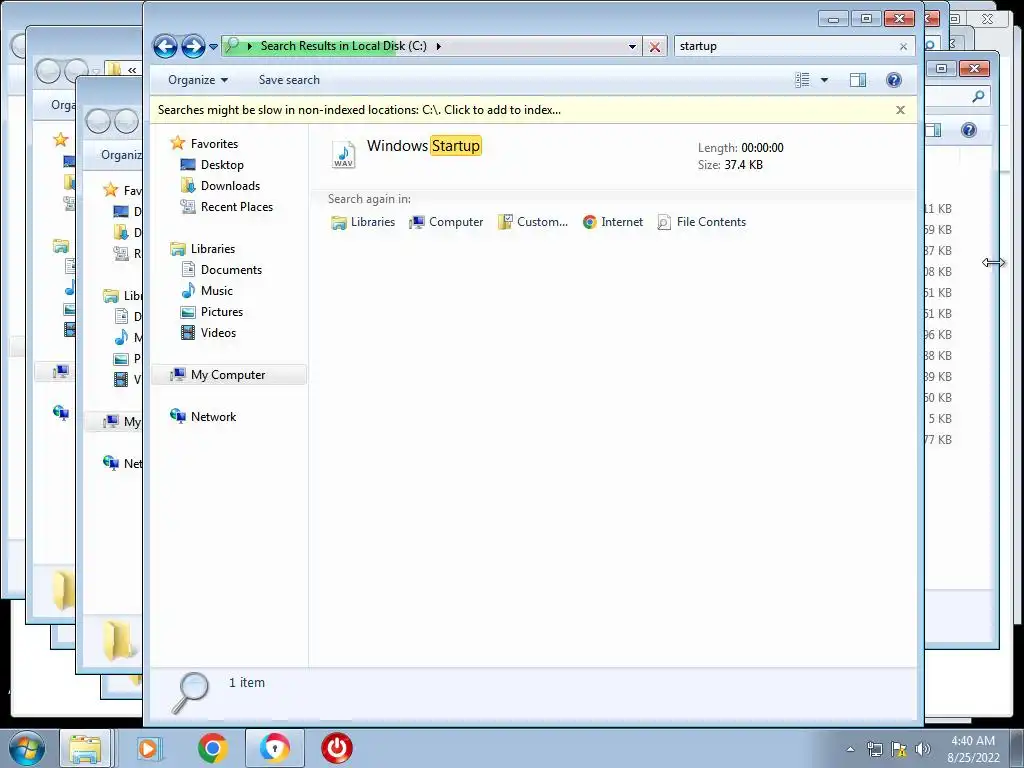Change view with the view mode icon

(803, 80)
